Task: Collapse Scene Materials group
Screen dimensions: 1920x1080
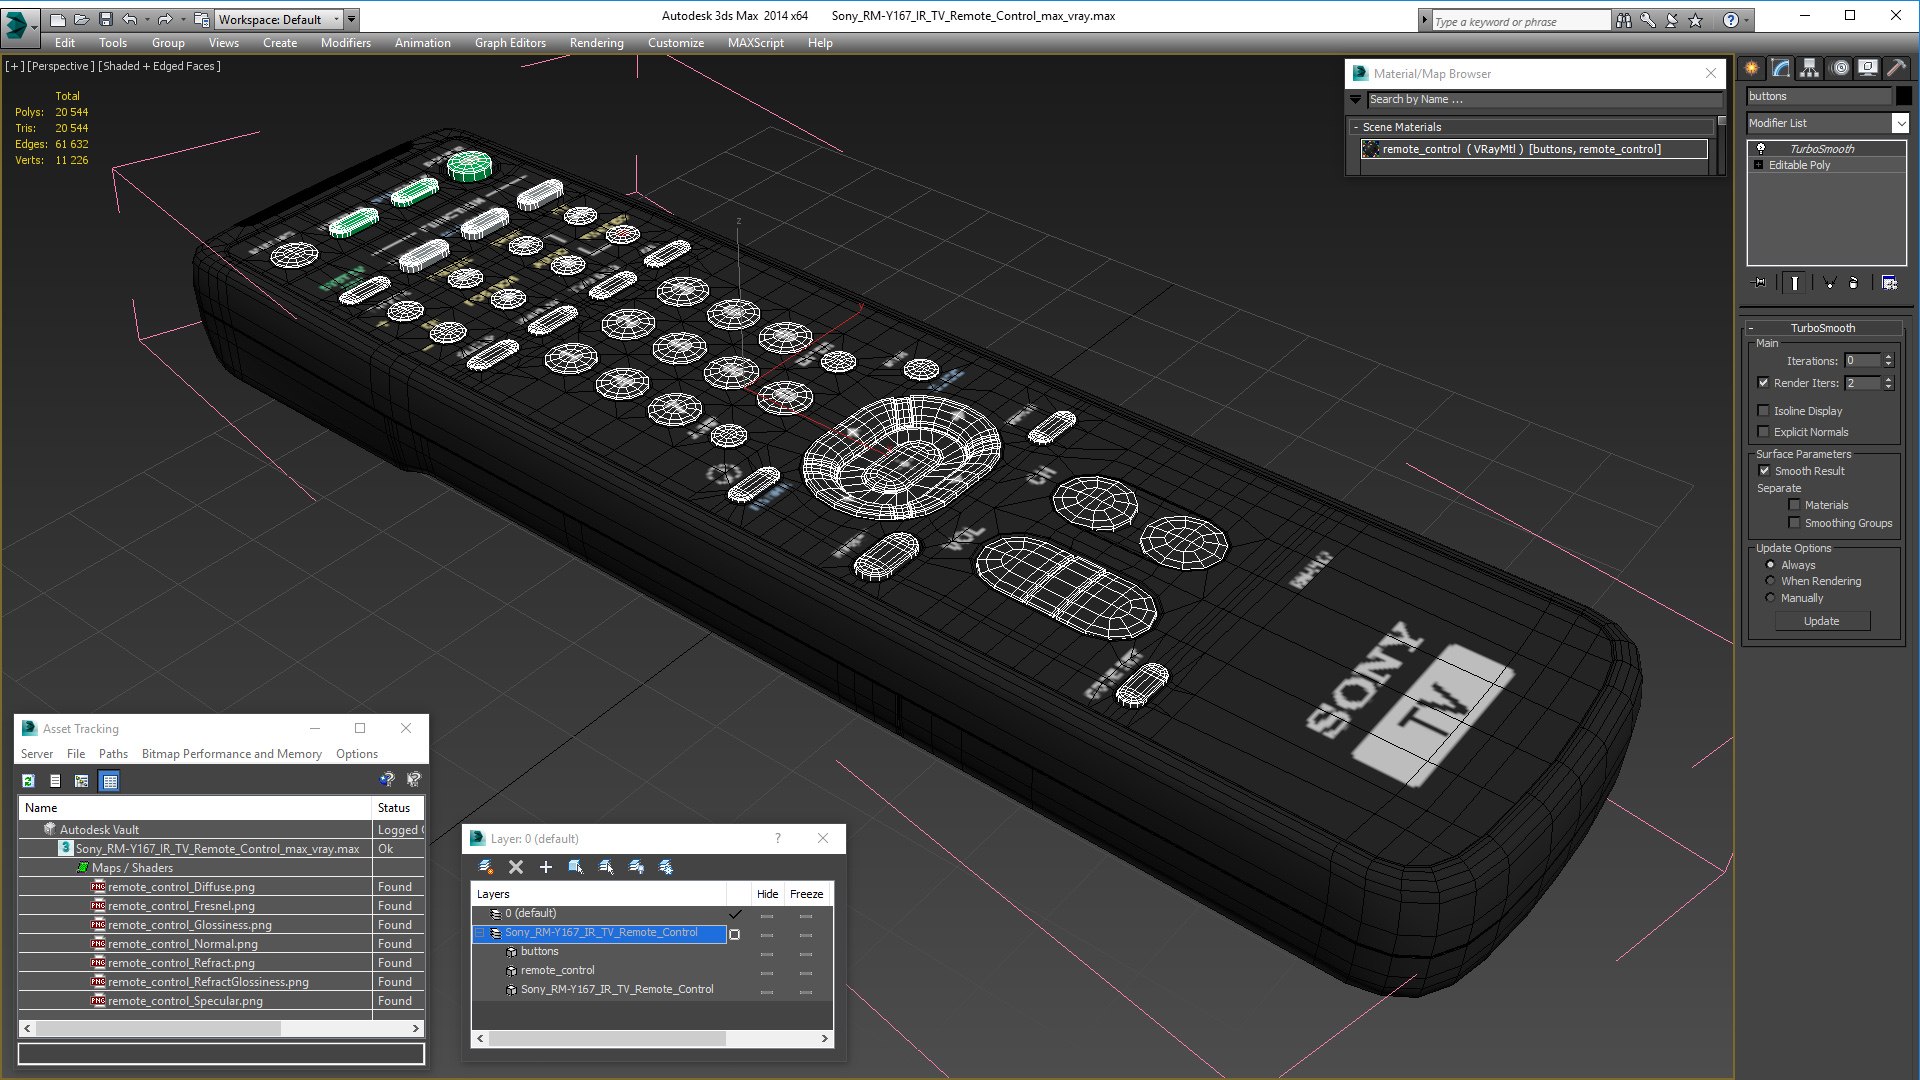Action: tap(1356, 127)
